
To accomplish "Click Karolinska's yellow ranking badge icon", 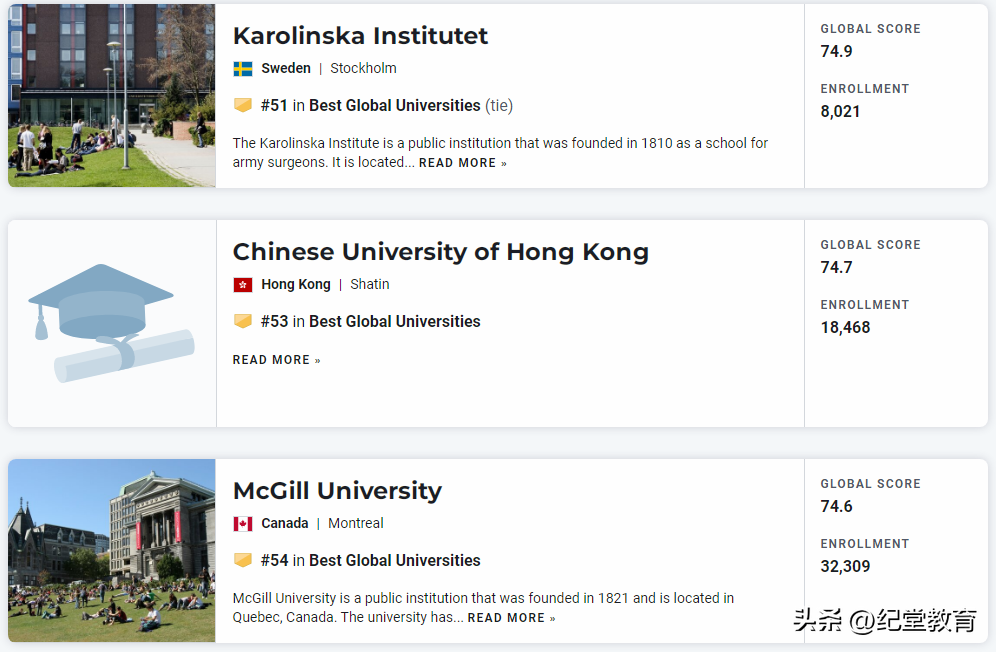I will pos(243,105).
